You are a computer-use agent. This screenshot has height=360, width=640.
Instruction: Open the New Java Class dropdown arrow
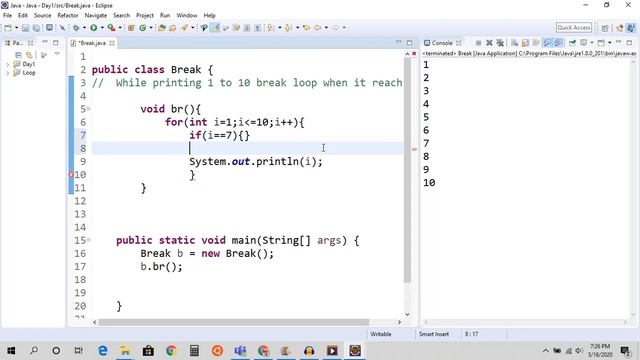coord(151,28)
